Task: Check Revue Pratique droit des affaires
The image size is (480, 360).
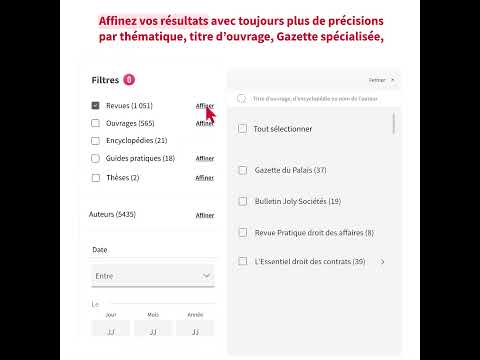Action: 243,232
